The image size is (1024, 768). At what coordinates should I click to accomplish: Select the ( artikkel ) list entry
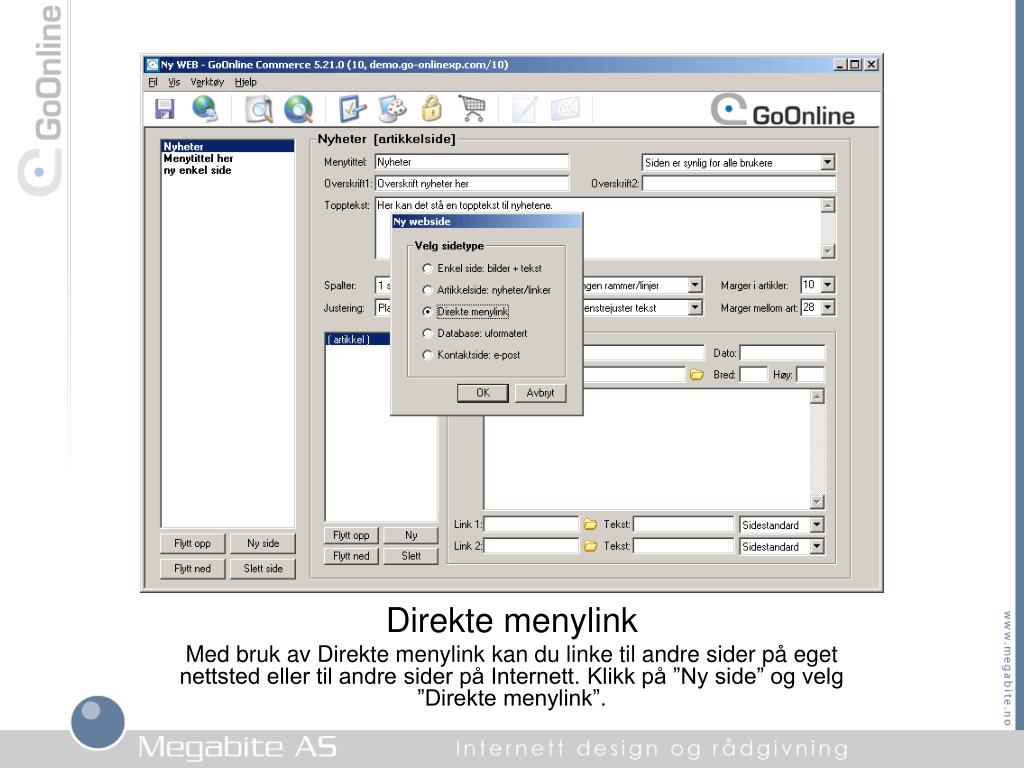[x=358, y=340]
